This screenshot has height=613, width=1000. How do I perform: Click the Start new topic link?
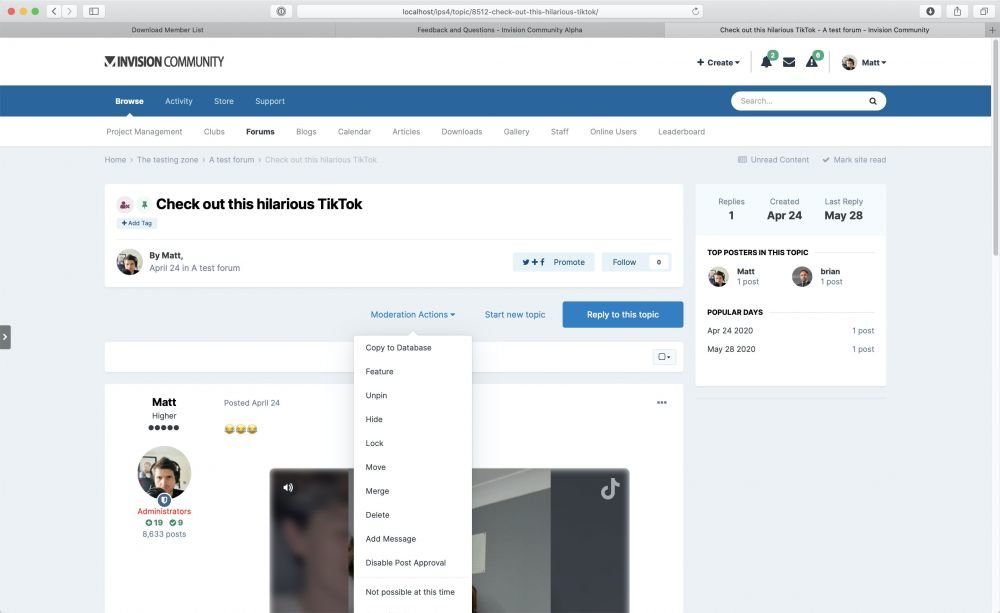tap(515, 314)
